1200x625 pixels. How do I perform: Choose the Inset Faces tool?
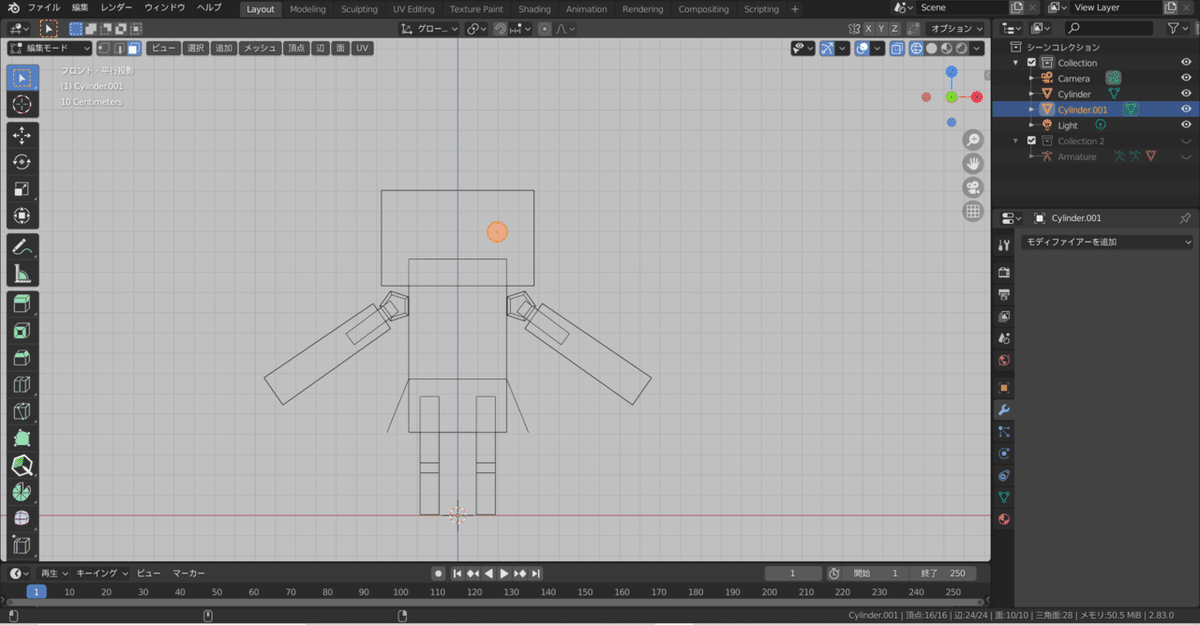[22, 330]
